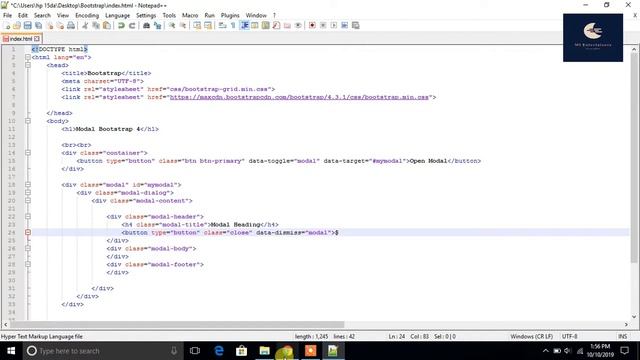Click the Close All toolbar icon

click(x=60, y=25)
